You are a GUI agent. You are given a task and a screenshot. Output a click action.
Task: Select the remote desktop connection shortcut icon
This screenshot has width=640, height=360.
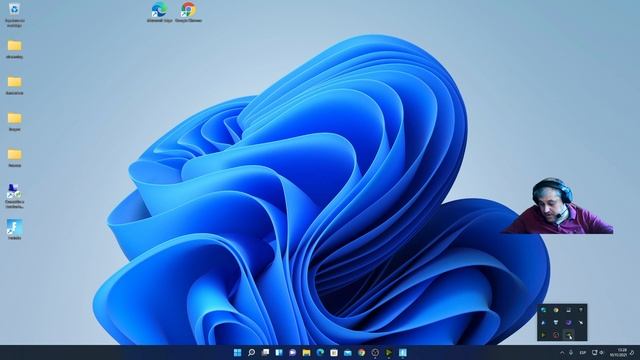click(15, 196)
